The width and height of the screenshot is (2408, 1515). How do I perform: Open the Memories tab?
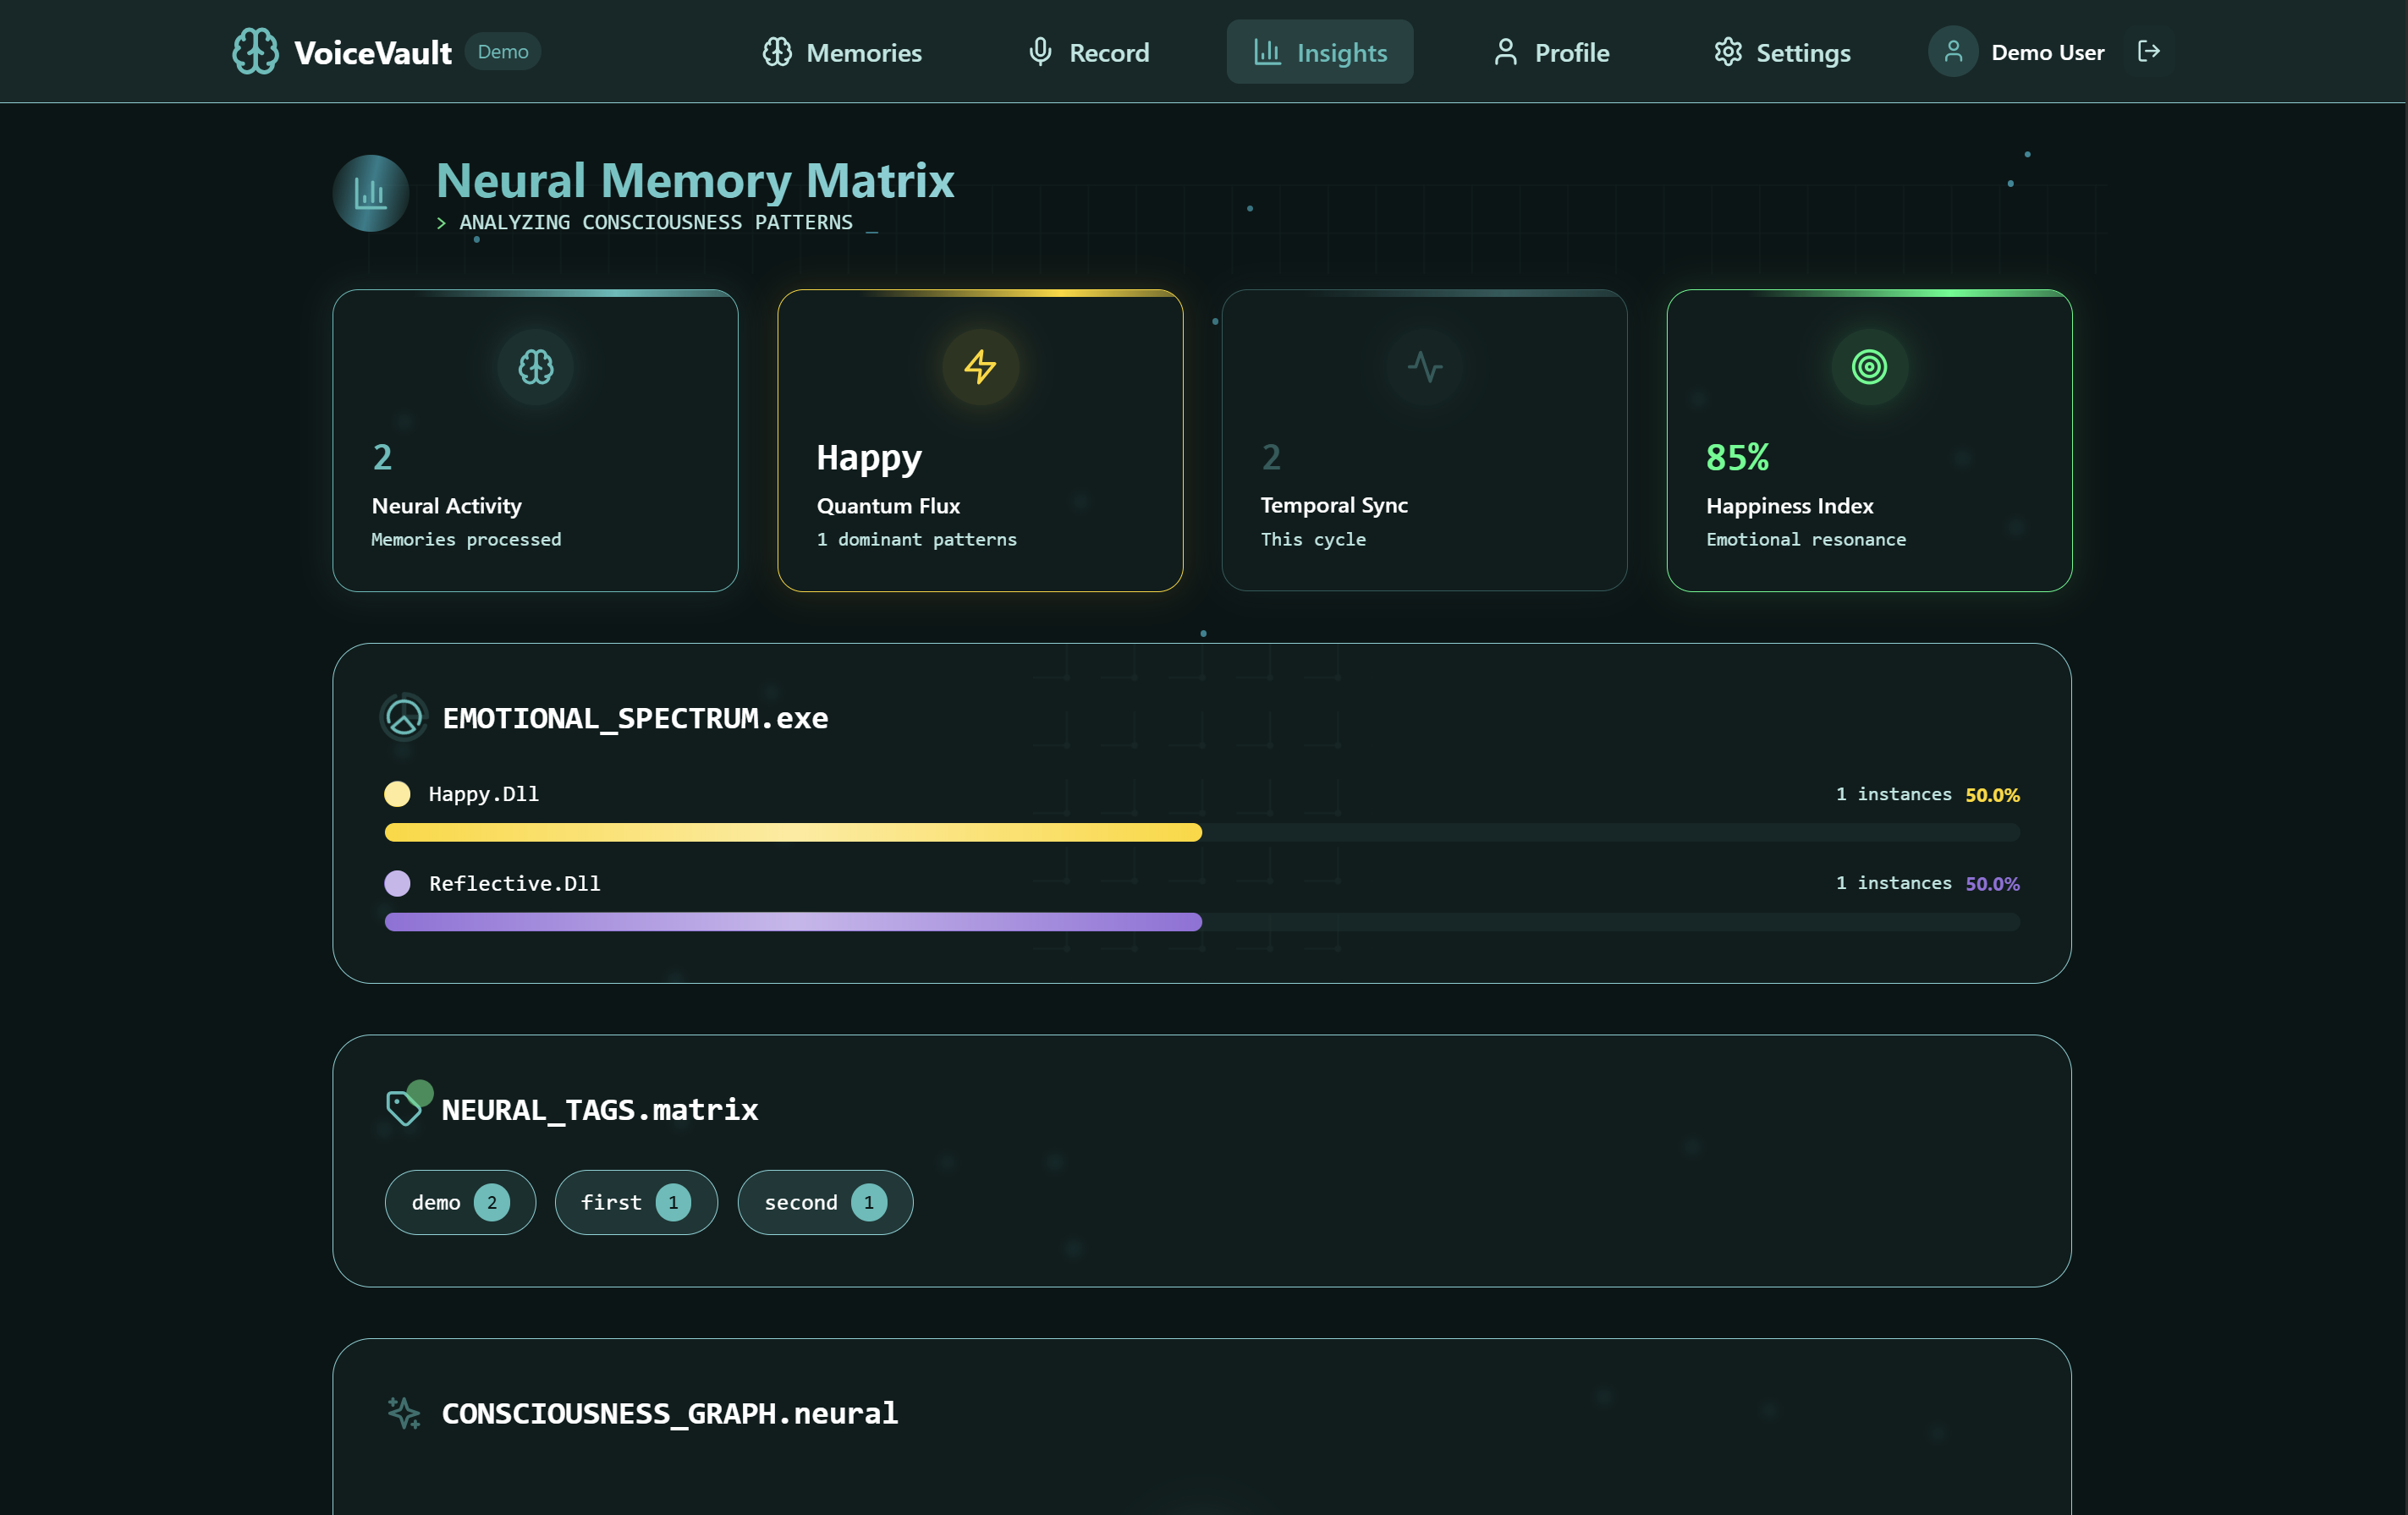842,52
